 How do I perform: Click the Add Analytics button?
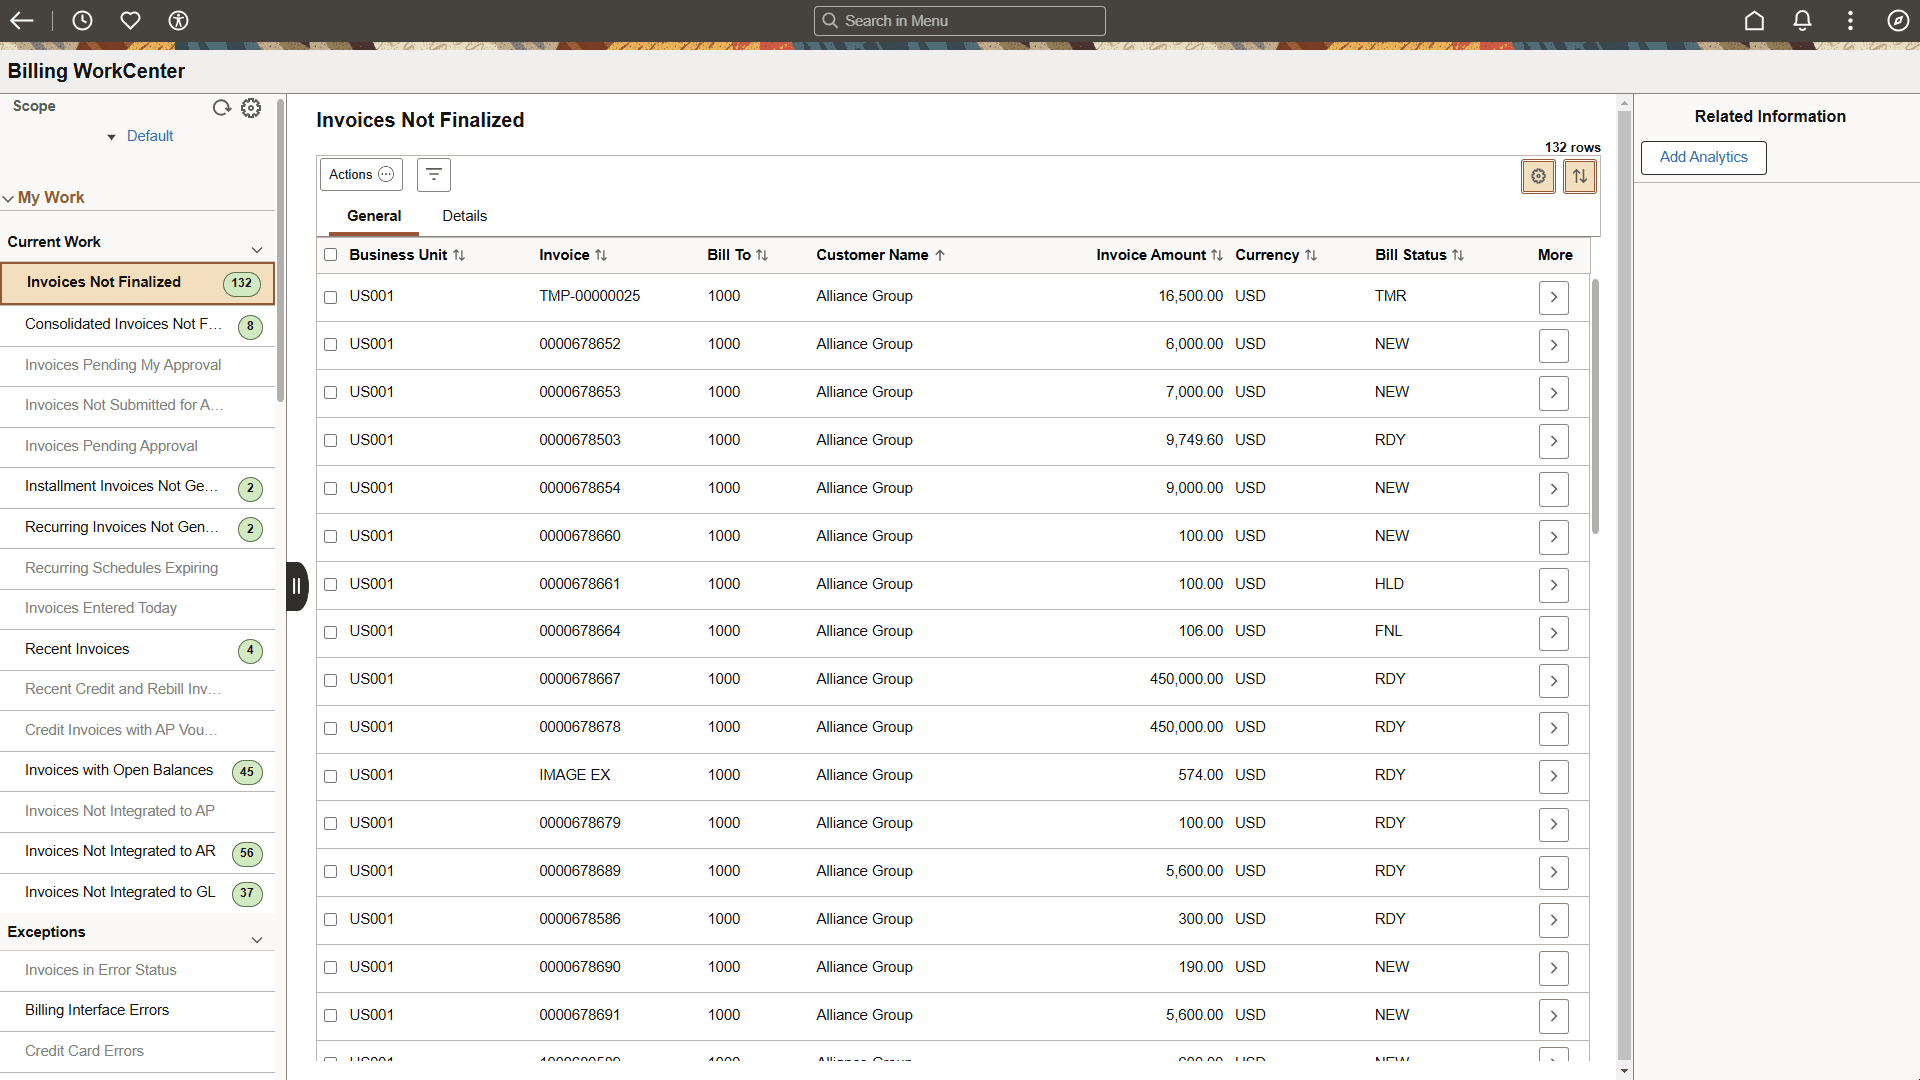(x=1702, y=157)
